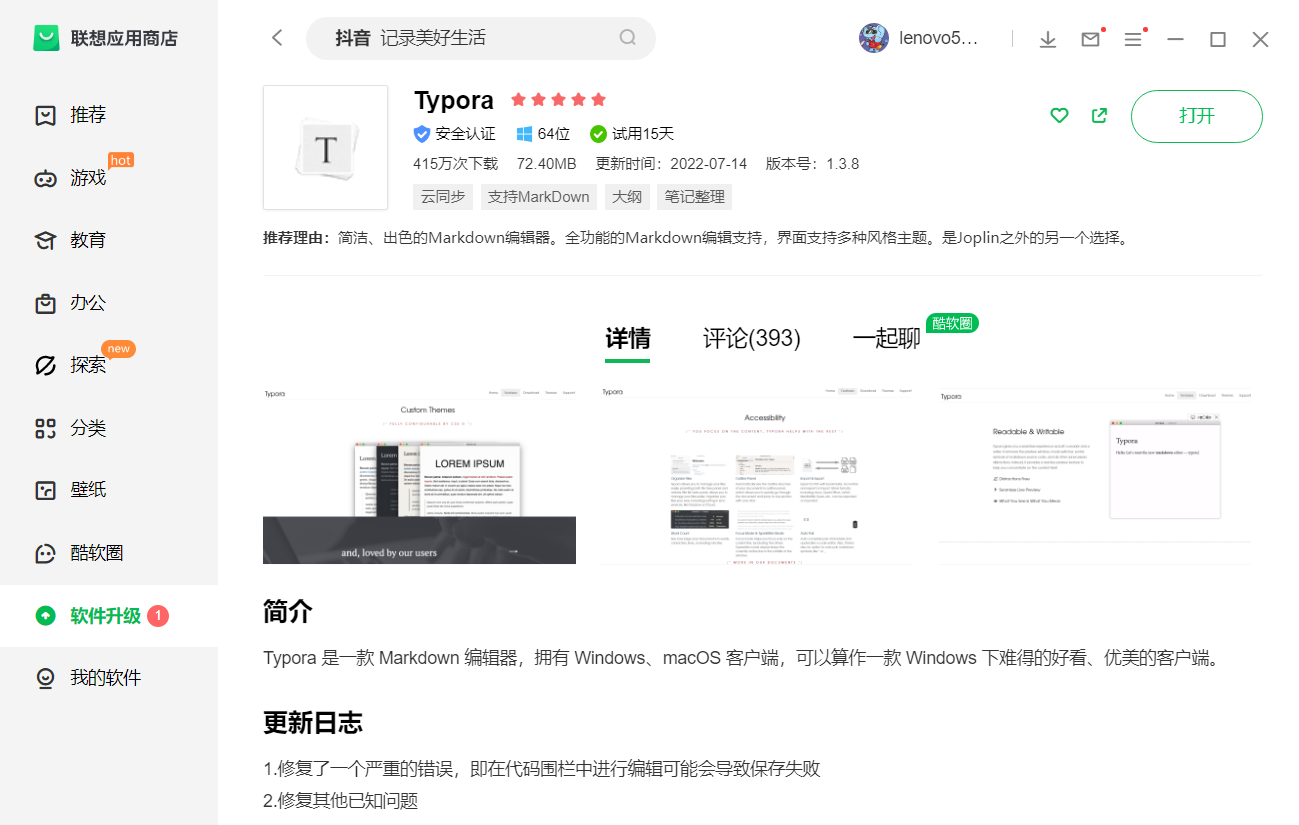1299x825 pixels.
Task: Click the hot badge on 游戏
Action: [x=121, y=160]
